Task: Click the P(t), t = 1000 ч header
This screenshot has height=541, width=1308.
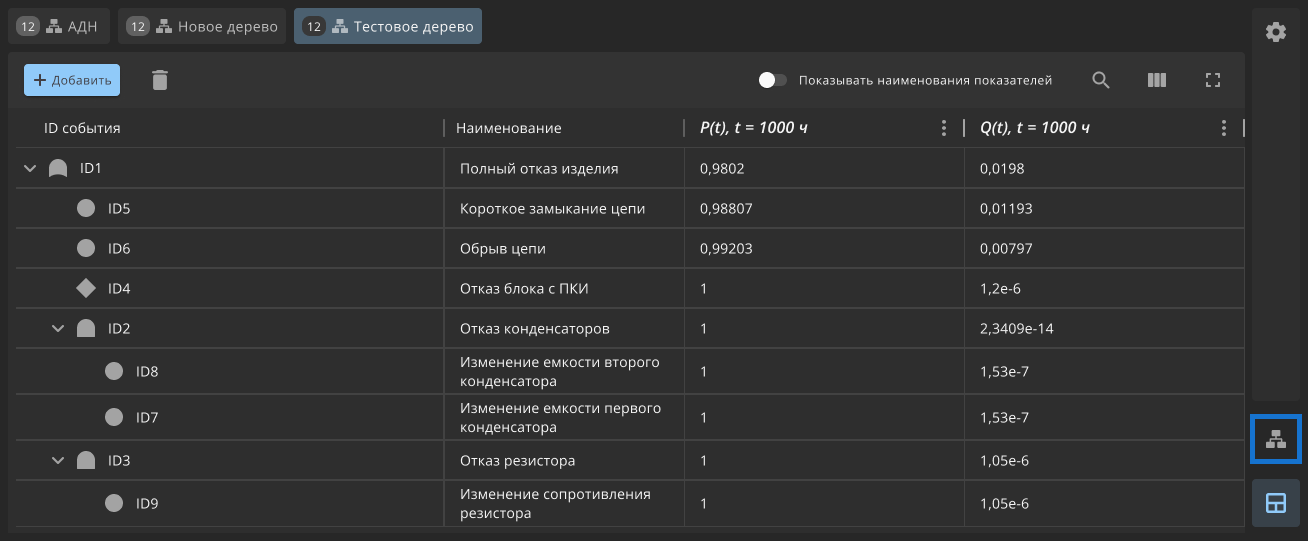Action: [x=755, y=128]
